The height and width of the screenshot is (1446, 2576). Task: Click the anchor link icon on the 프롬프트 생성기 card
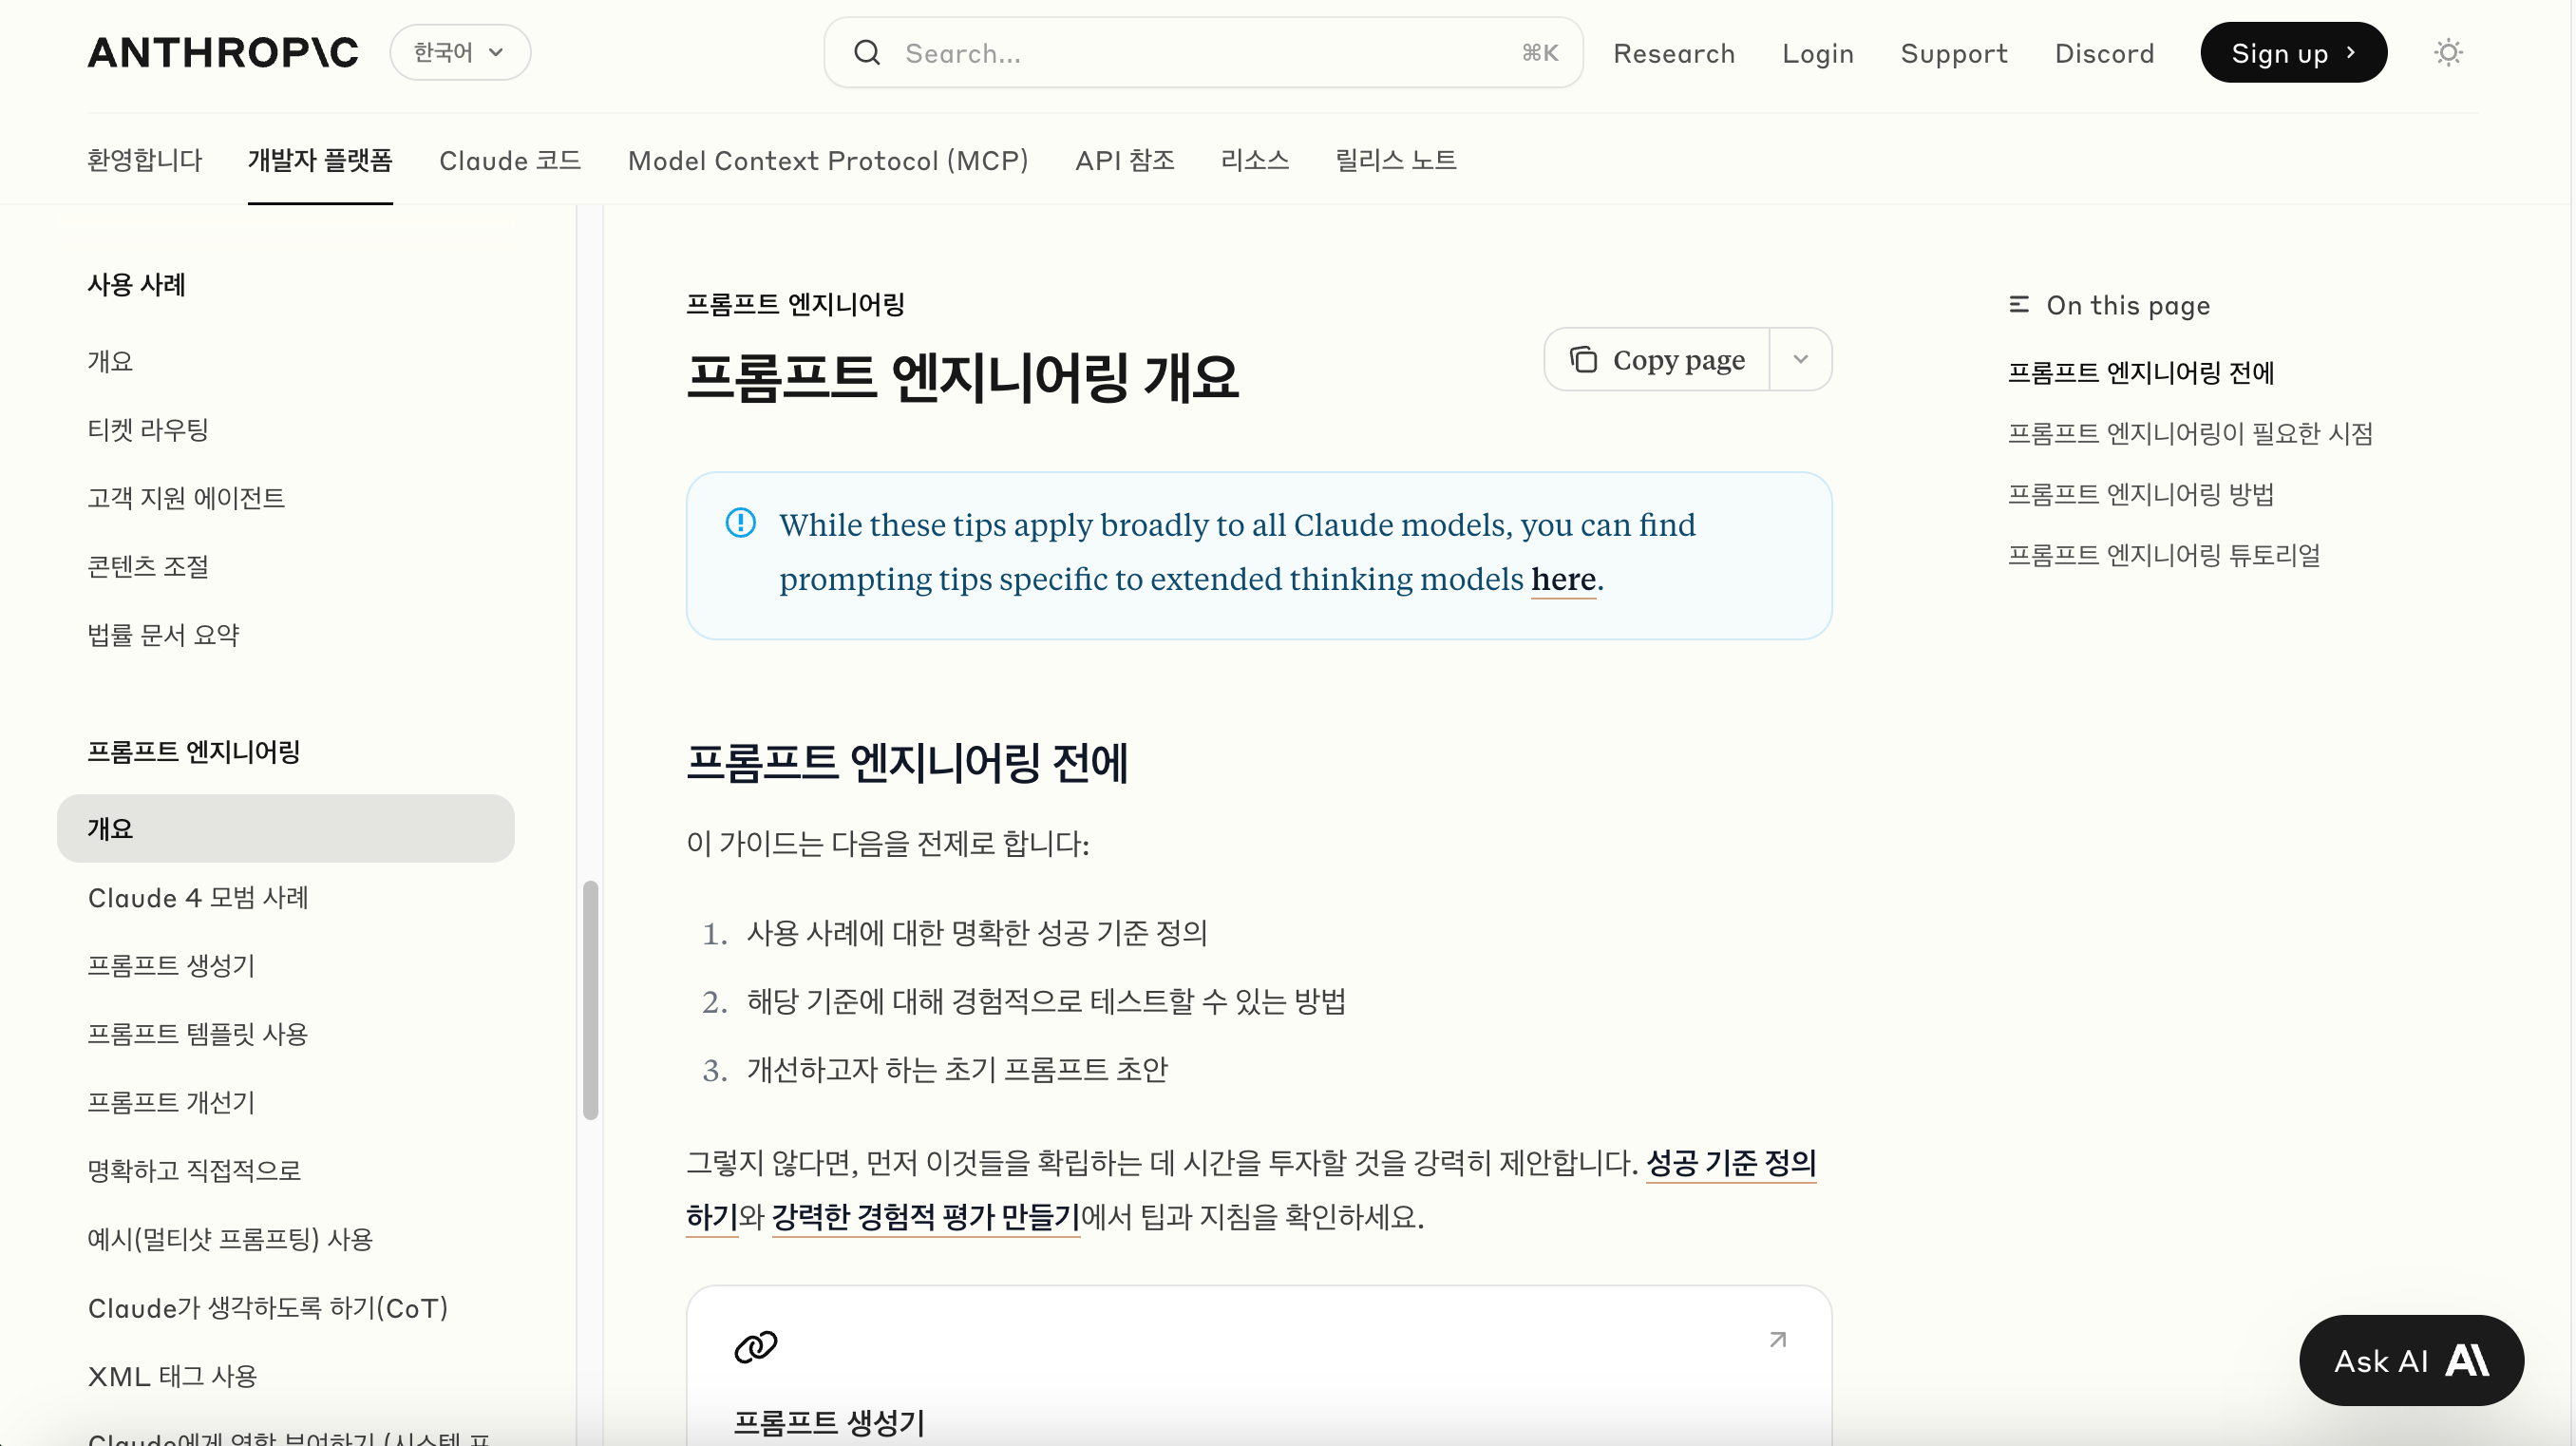point(757,1345)
